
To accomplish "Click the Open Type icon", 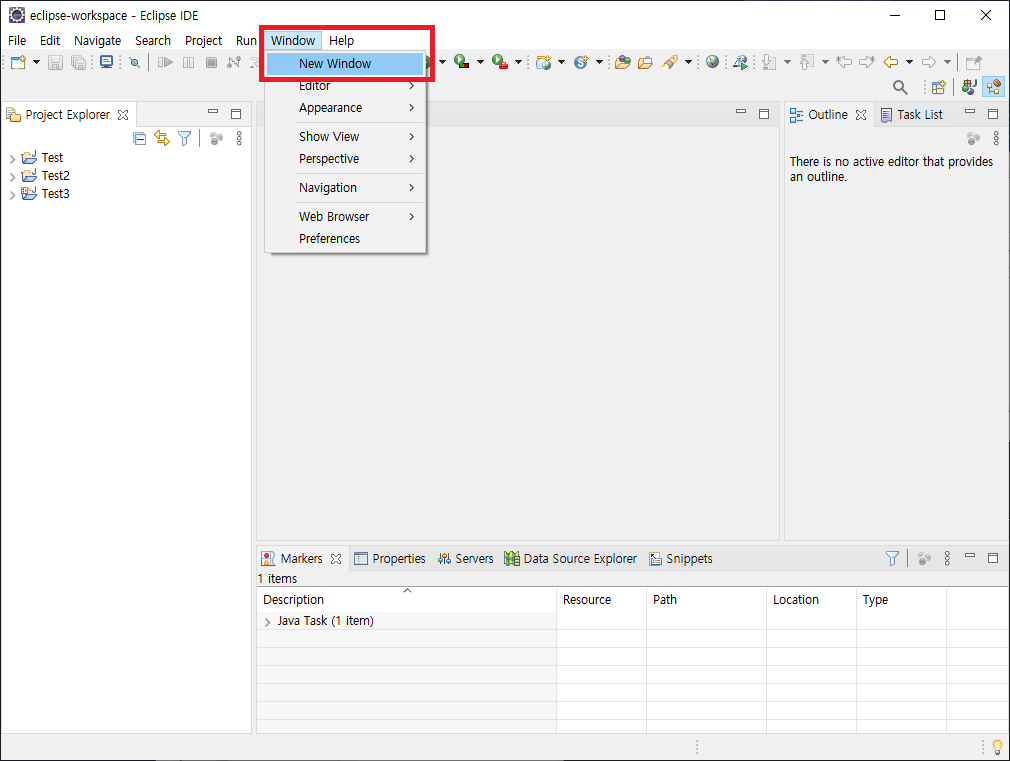I will click(622, 63).
